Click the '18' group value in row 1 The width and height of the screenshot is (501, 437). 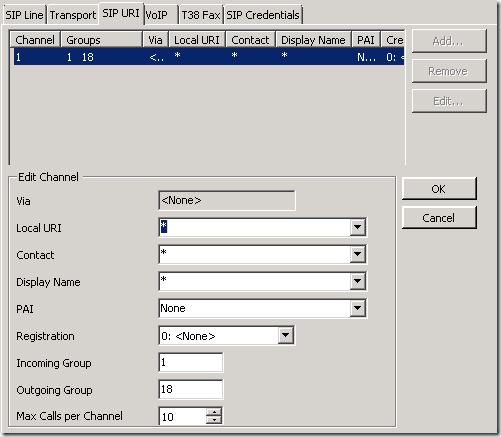88,57
